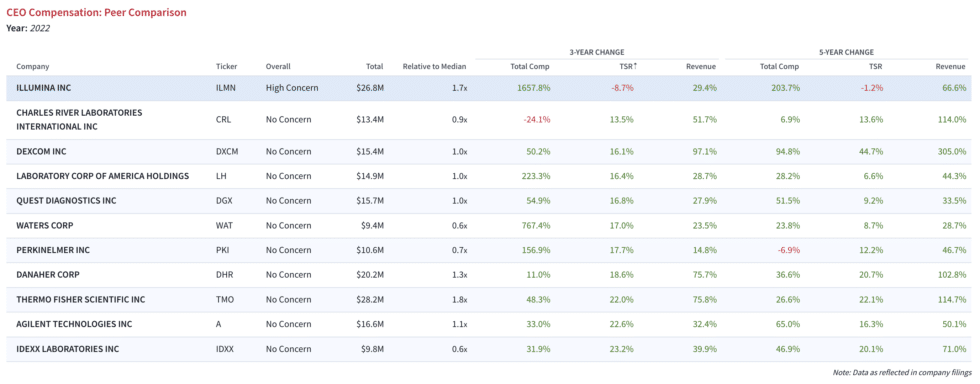Click High Concern rating for Illumina
This screenshot has width=980, height=384.
tap(292, 88)
